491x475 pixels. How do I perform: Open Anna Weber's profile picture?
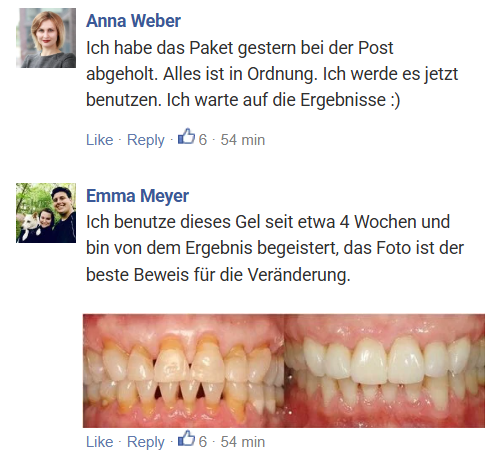46,38
